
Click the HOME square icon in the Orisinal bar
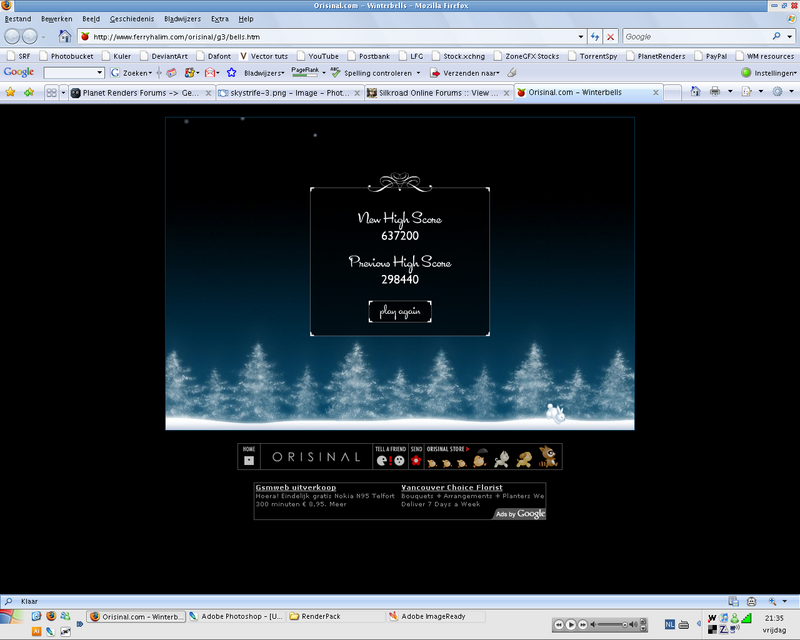249,460
